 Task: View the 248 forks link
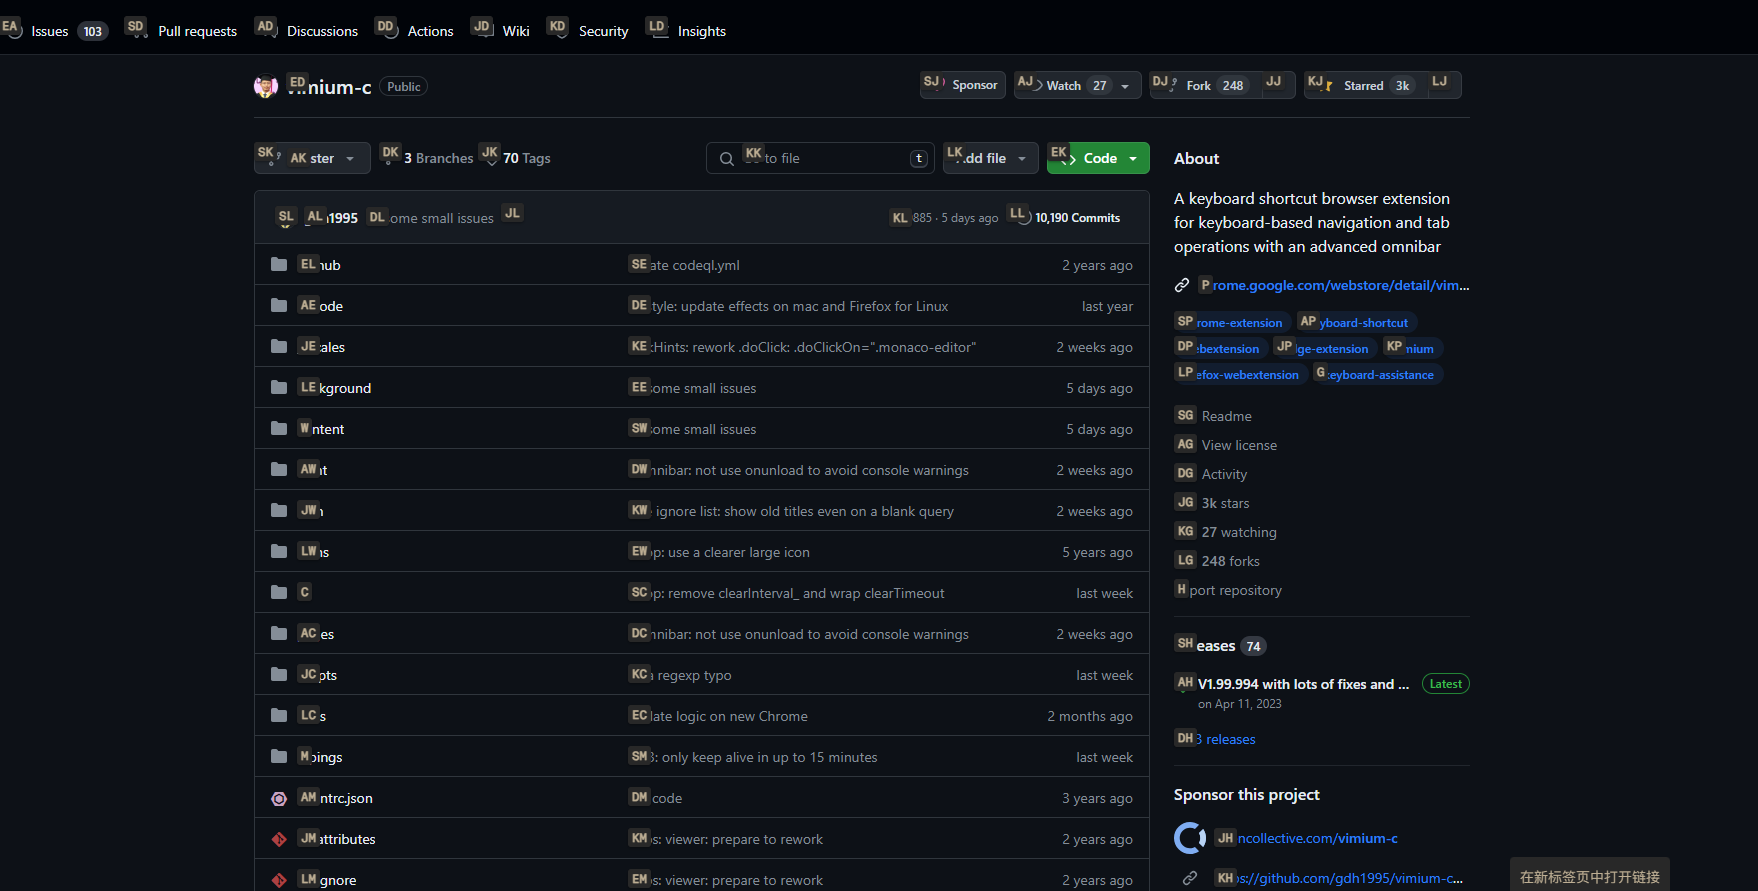click(x=1217, y=561)
